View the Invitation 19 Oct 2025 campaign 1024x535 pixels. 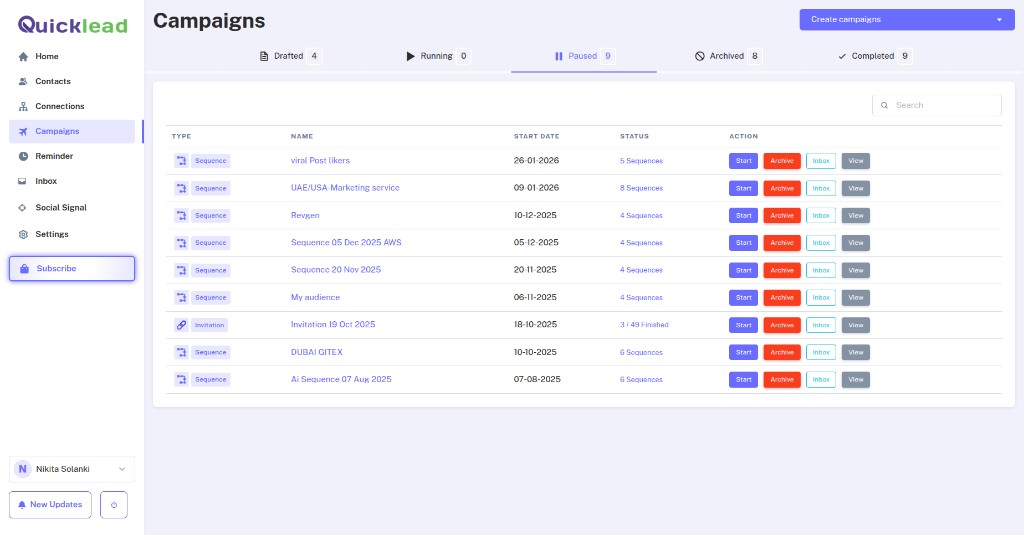pyautogui.click(x=856, y=325)
